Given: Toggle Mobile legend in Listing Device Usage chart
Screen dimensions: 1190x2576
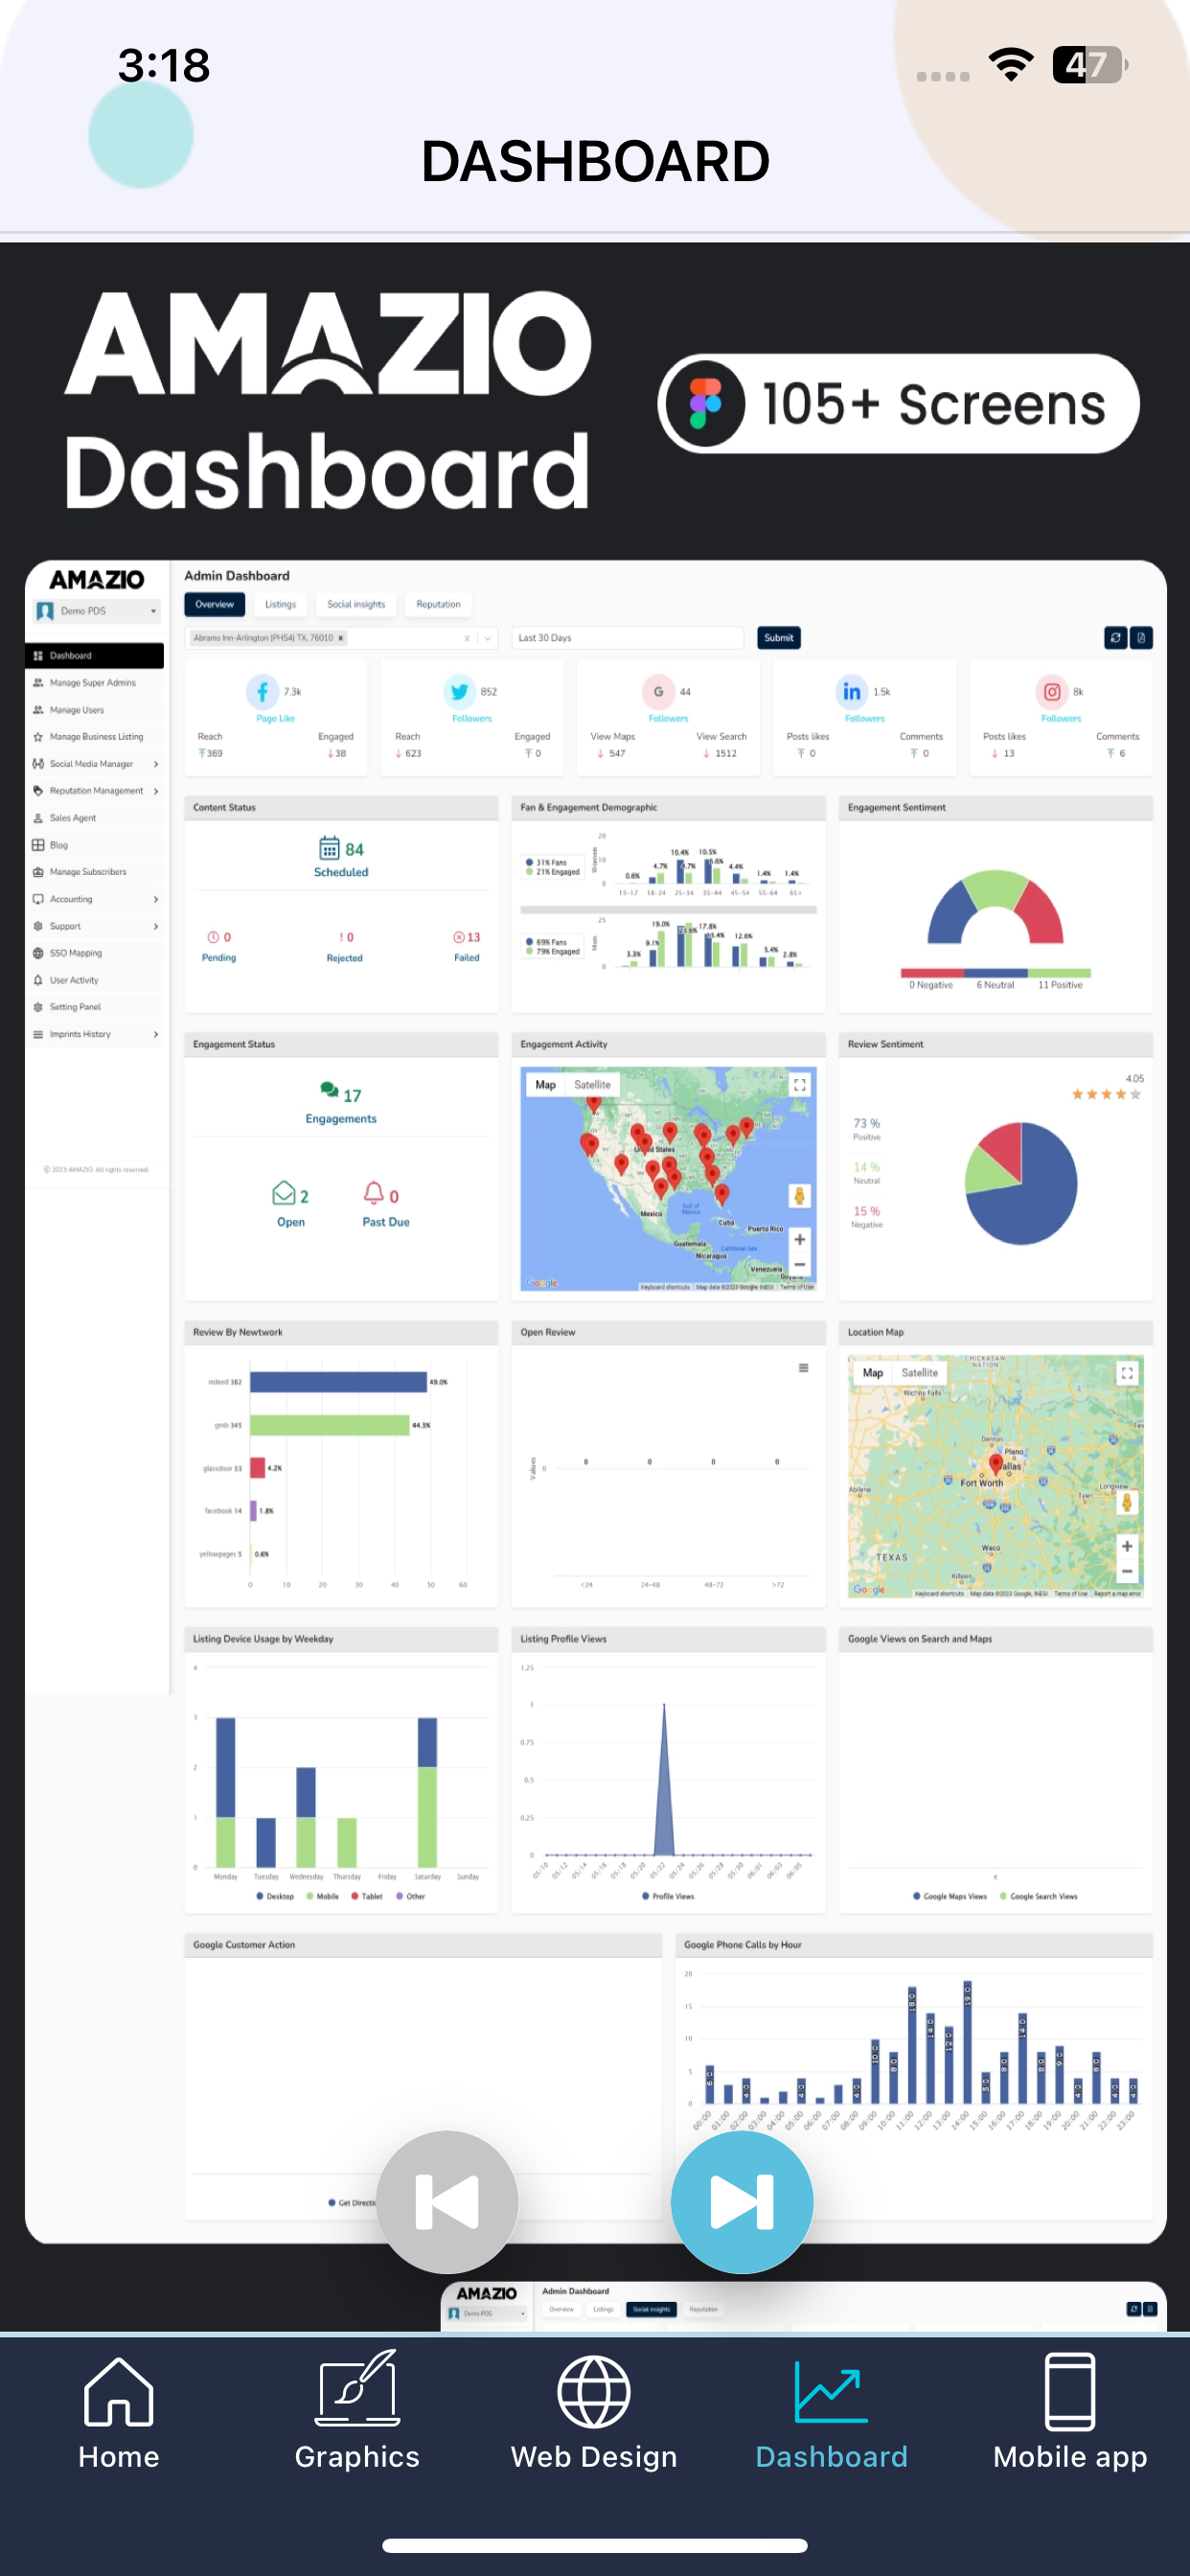Looking at the screenshot, I should 323,1896.
